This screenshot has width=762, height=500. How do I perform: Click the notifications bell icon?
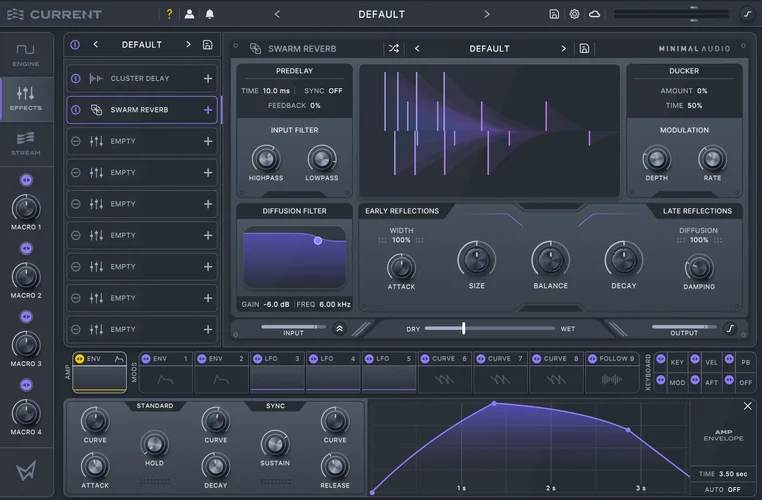[210, 14]
